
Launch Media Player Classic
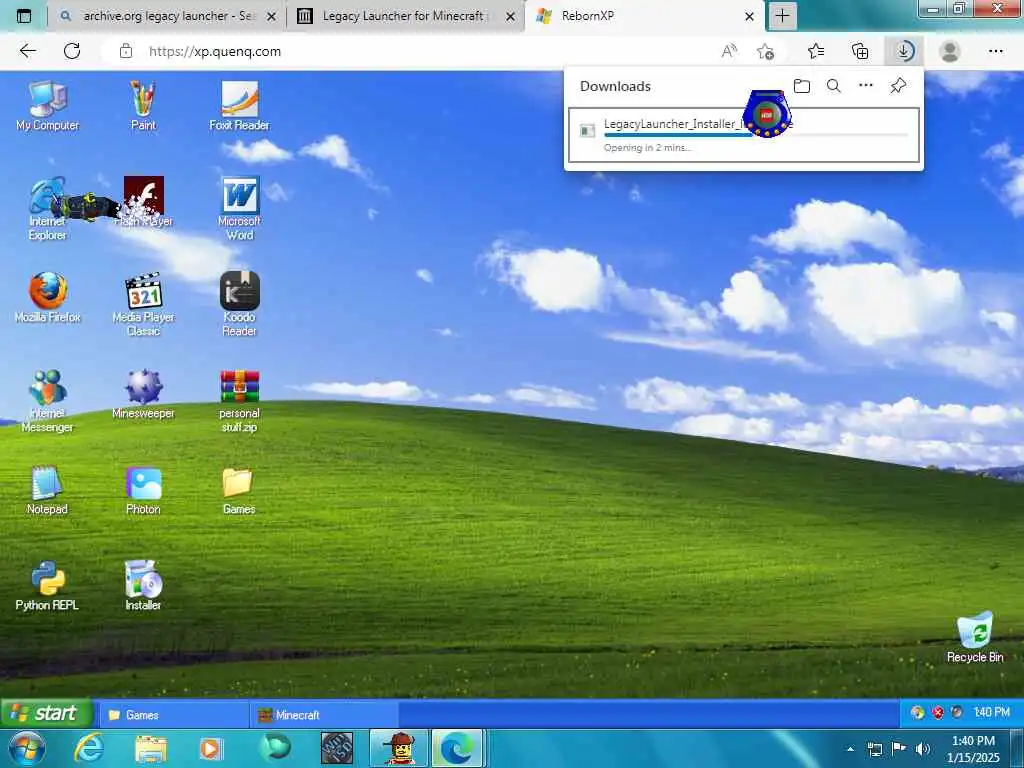pos(143,304)
